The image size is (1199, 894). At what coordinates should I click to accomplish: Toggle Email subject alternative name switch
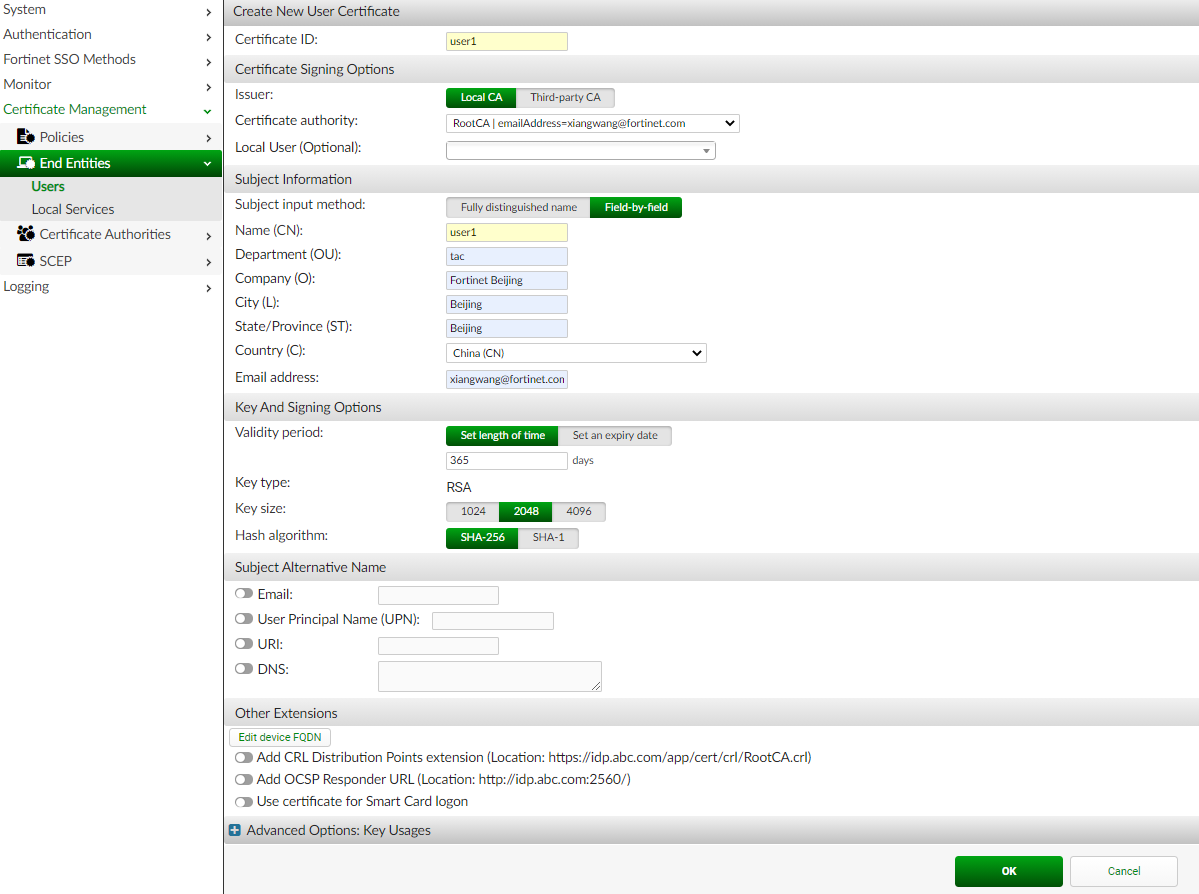point(244,593)
